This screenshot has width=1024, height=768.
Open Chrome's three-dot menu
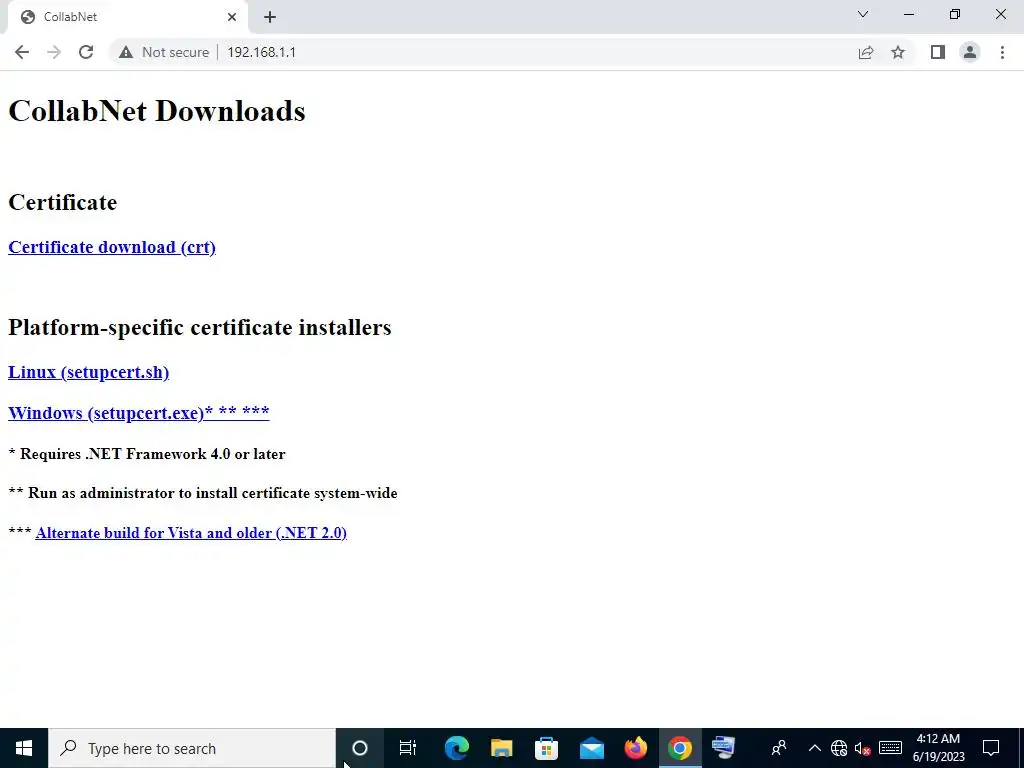point(1002,52)
